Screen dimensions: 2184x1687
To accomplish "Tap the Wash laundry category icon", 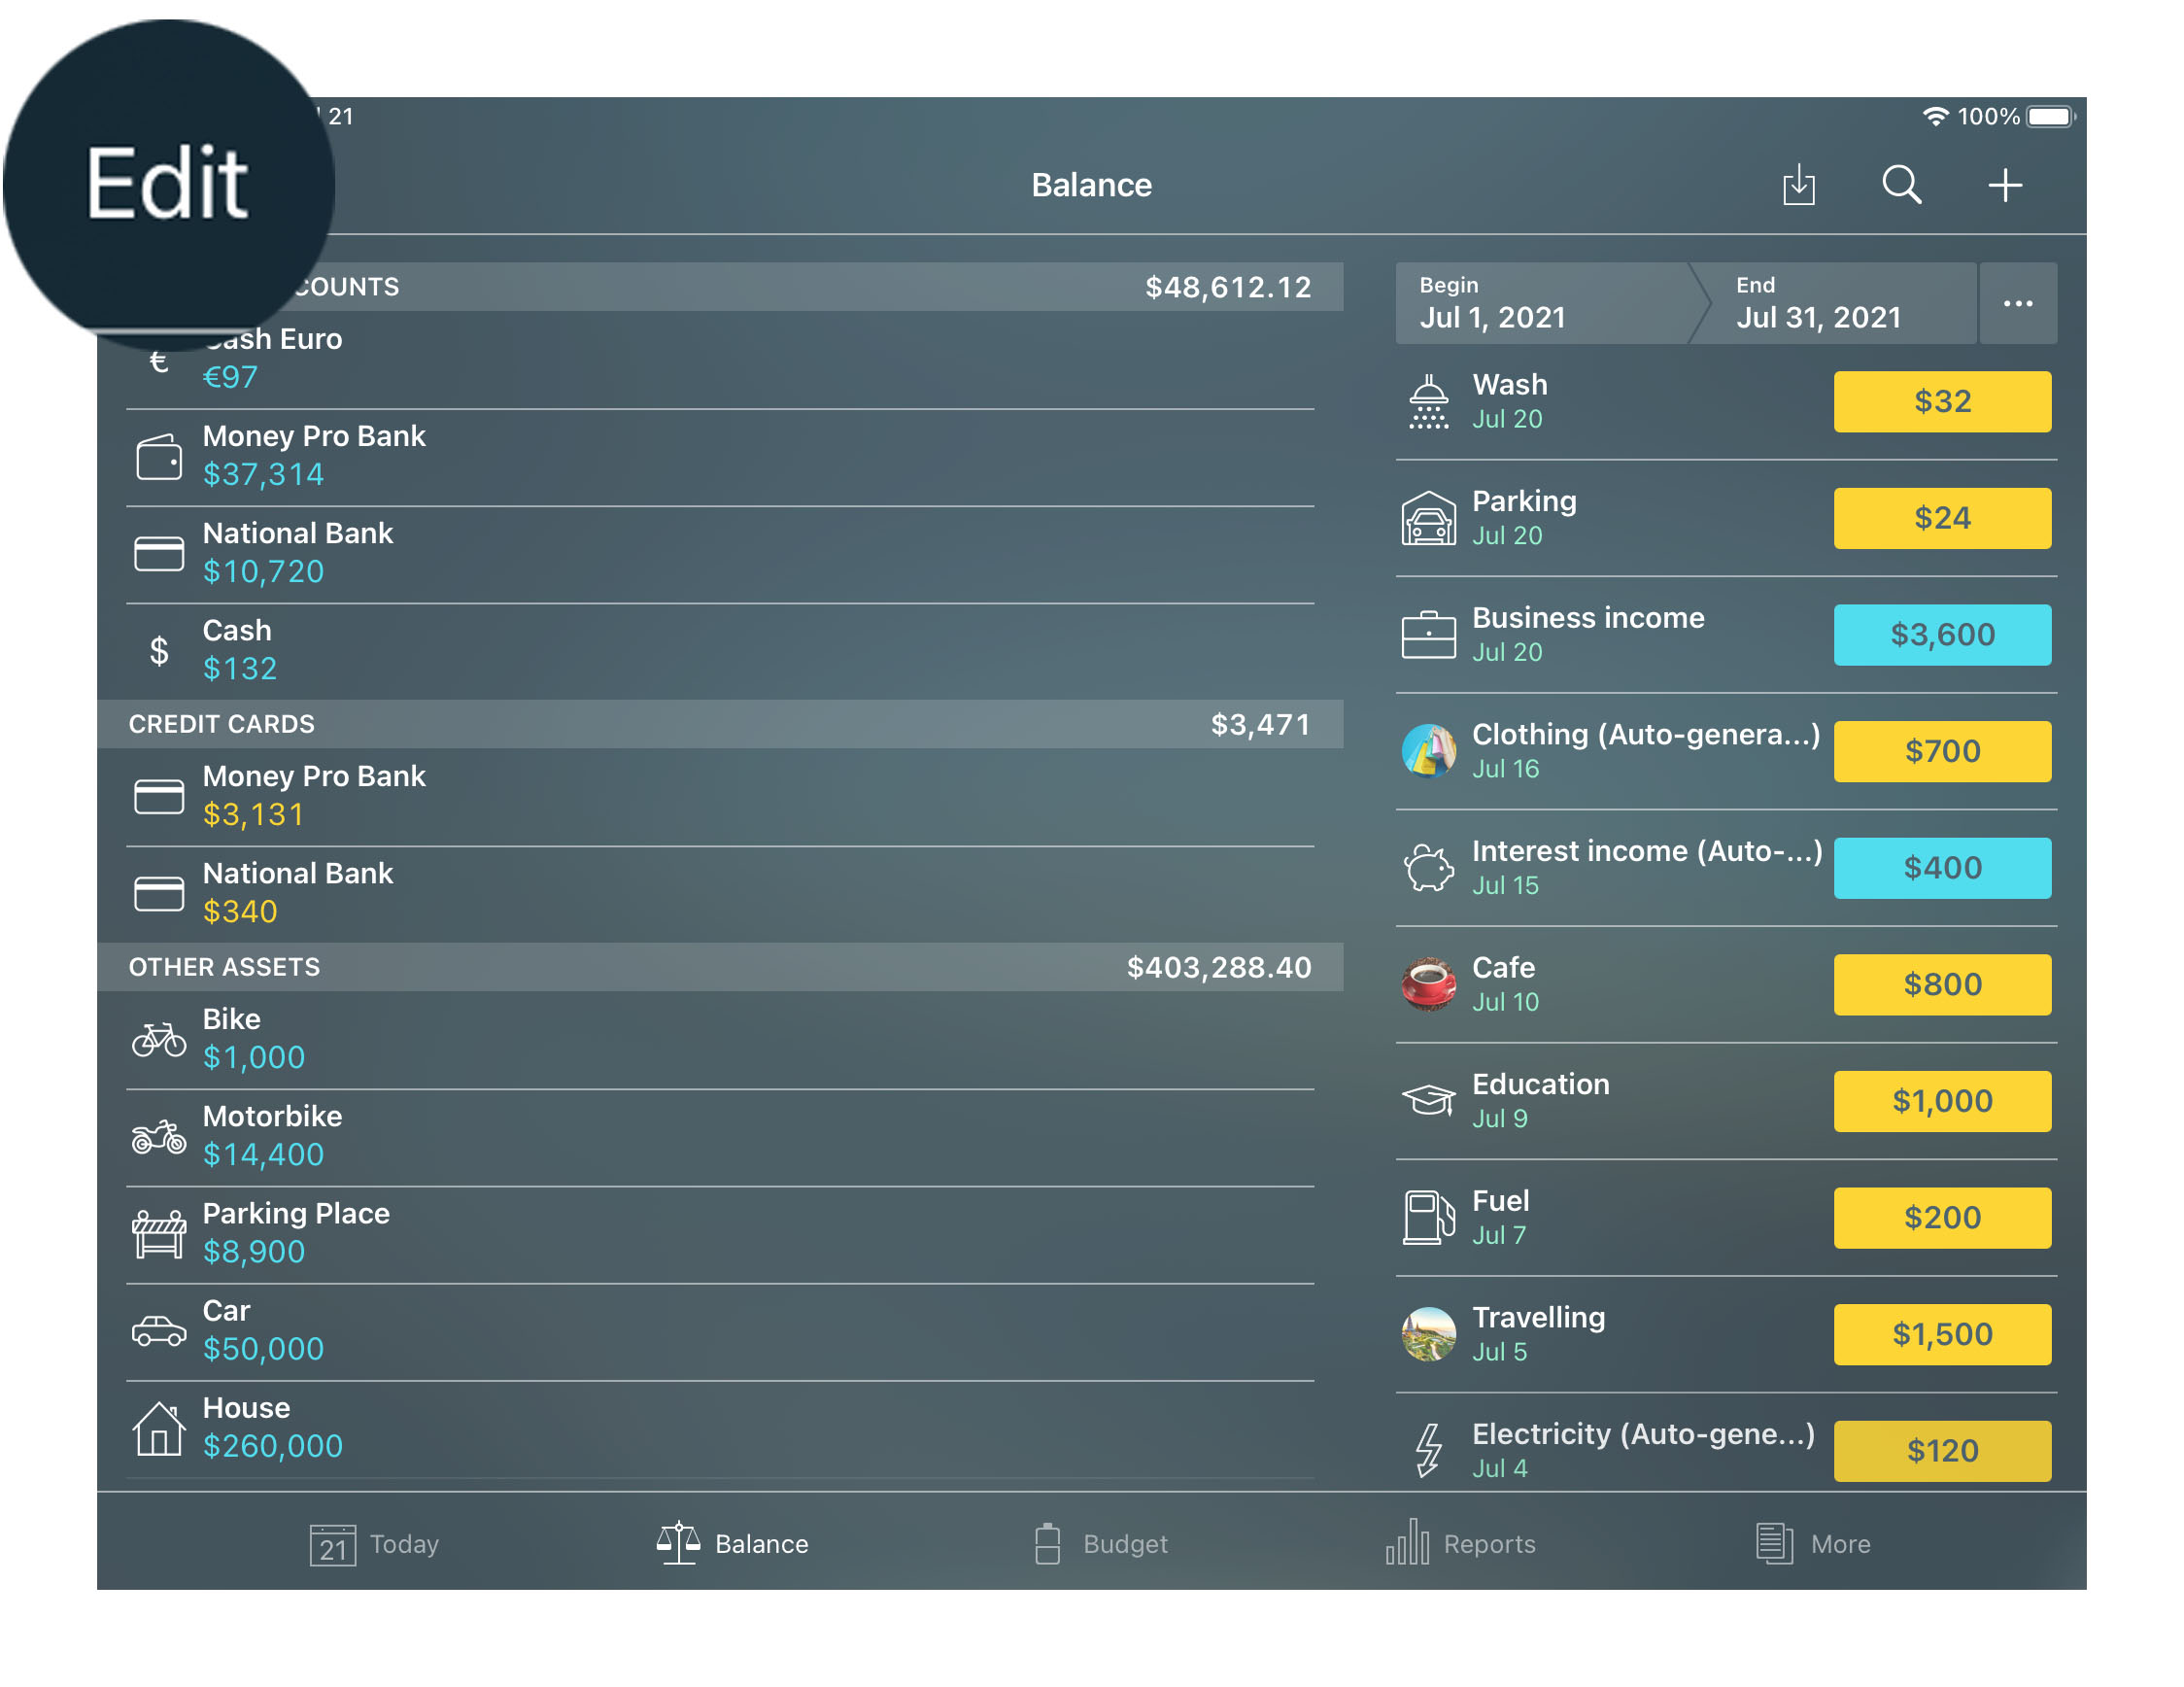I will pyautogui.click(x=1431, y=400).
